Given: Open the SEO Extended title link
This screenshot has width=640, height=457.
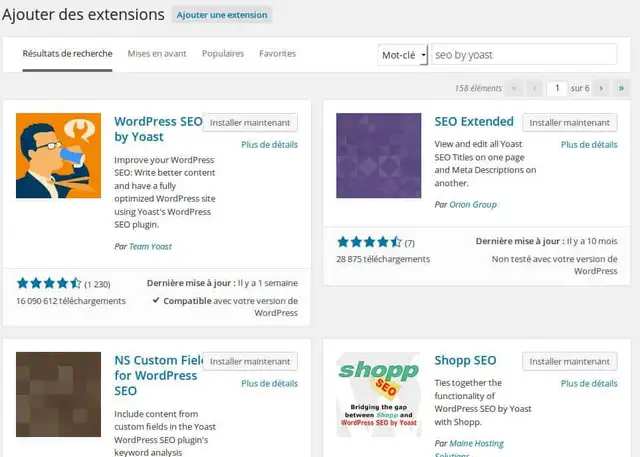Looking at the screenshot, I should click(x=474, y=122).
